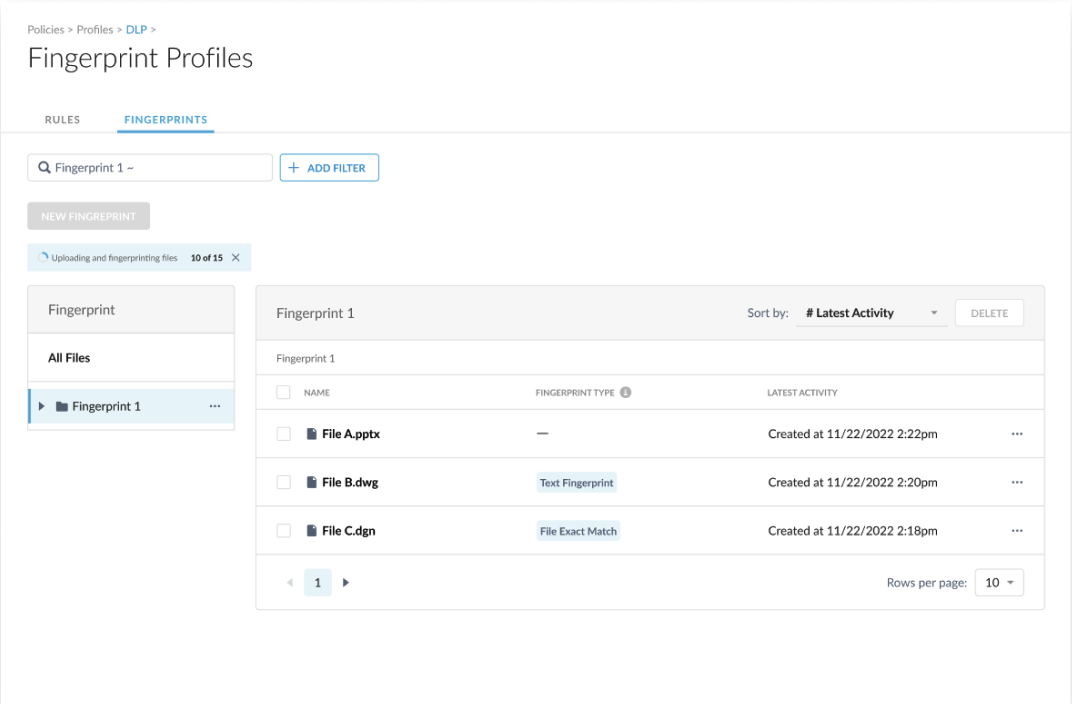The height and width of the screenshot is (704, 1072).
Task: Open ellipsis menu for Fingerprint 1 folder
Action: tap(215, 407)
